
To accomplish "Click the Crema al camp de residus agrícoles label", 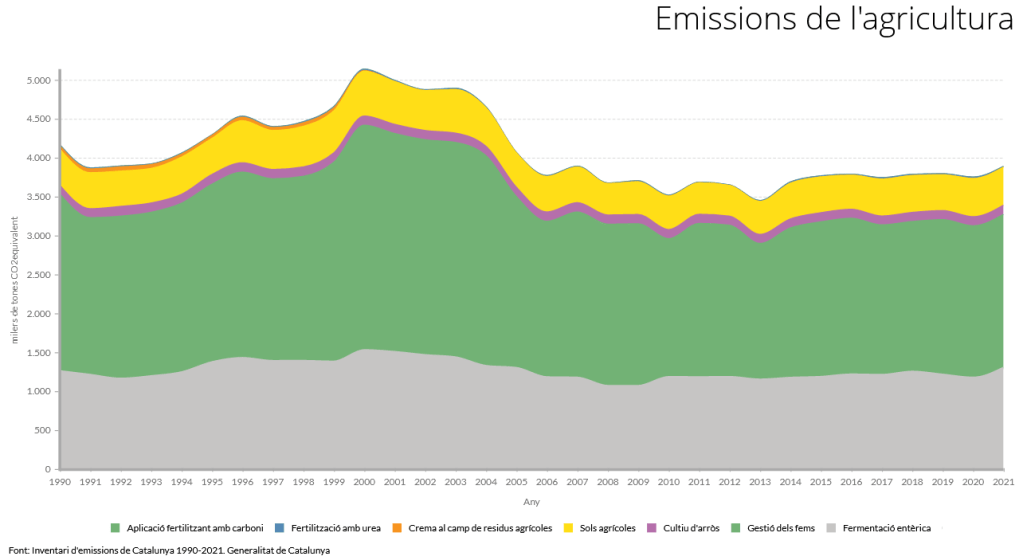I will tap(480, 527).
